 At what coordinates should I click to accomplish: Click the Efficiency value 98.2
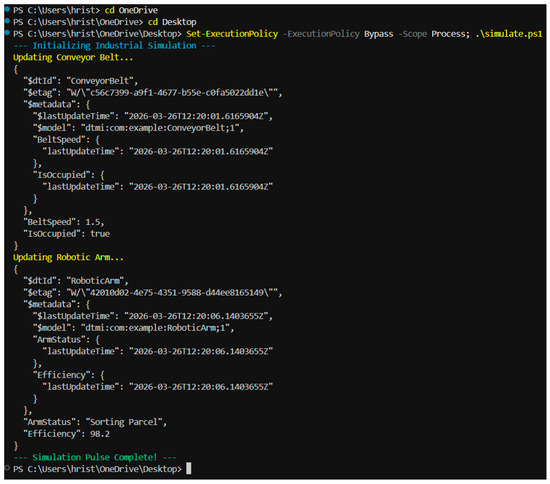point(100,433)
